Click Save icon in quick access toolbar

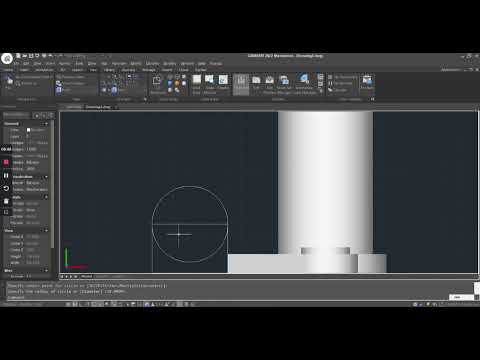(x=31, y=56)
